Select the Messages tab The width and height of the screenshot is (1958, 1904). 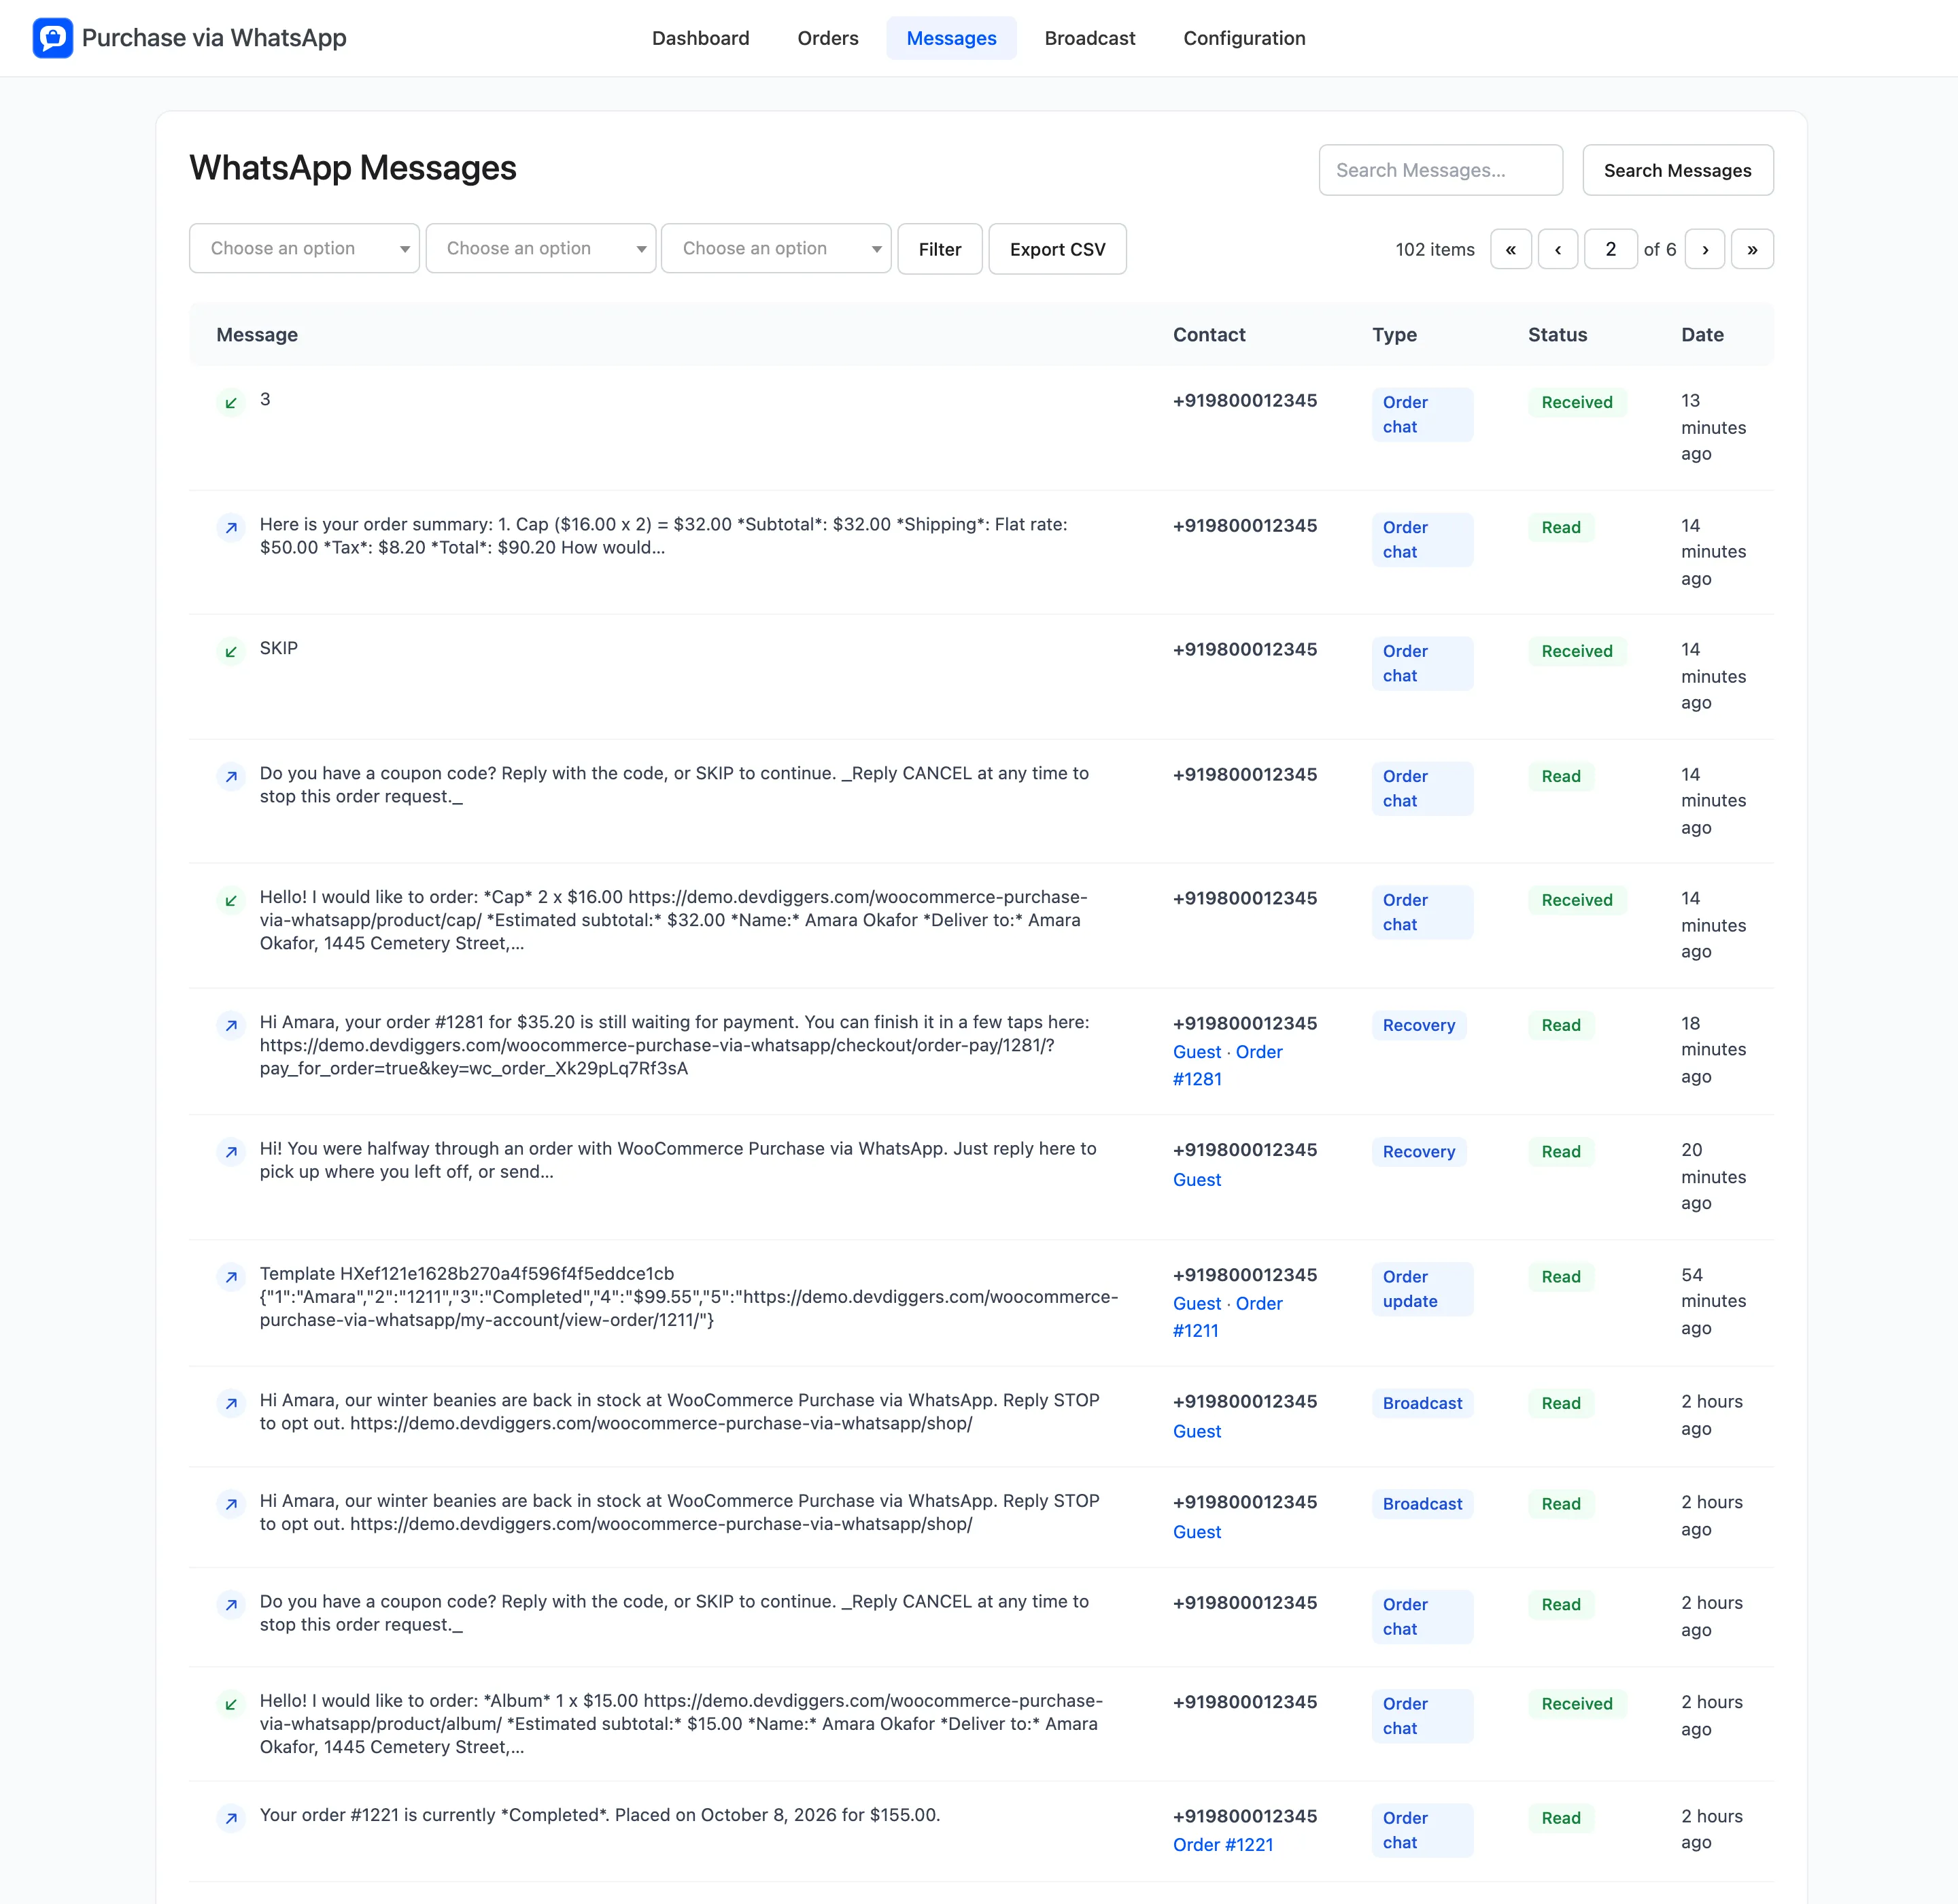[x=951, y=38]
